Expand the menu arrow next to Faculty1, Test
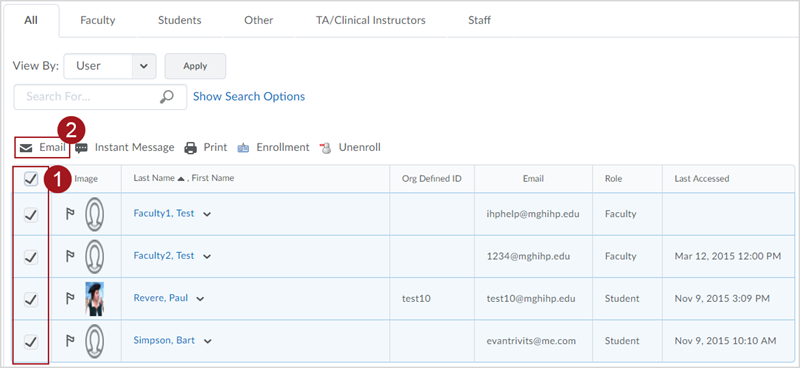Screen dimensions: 800x368 207,214
